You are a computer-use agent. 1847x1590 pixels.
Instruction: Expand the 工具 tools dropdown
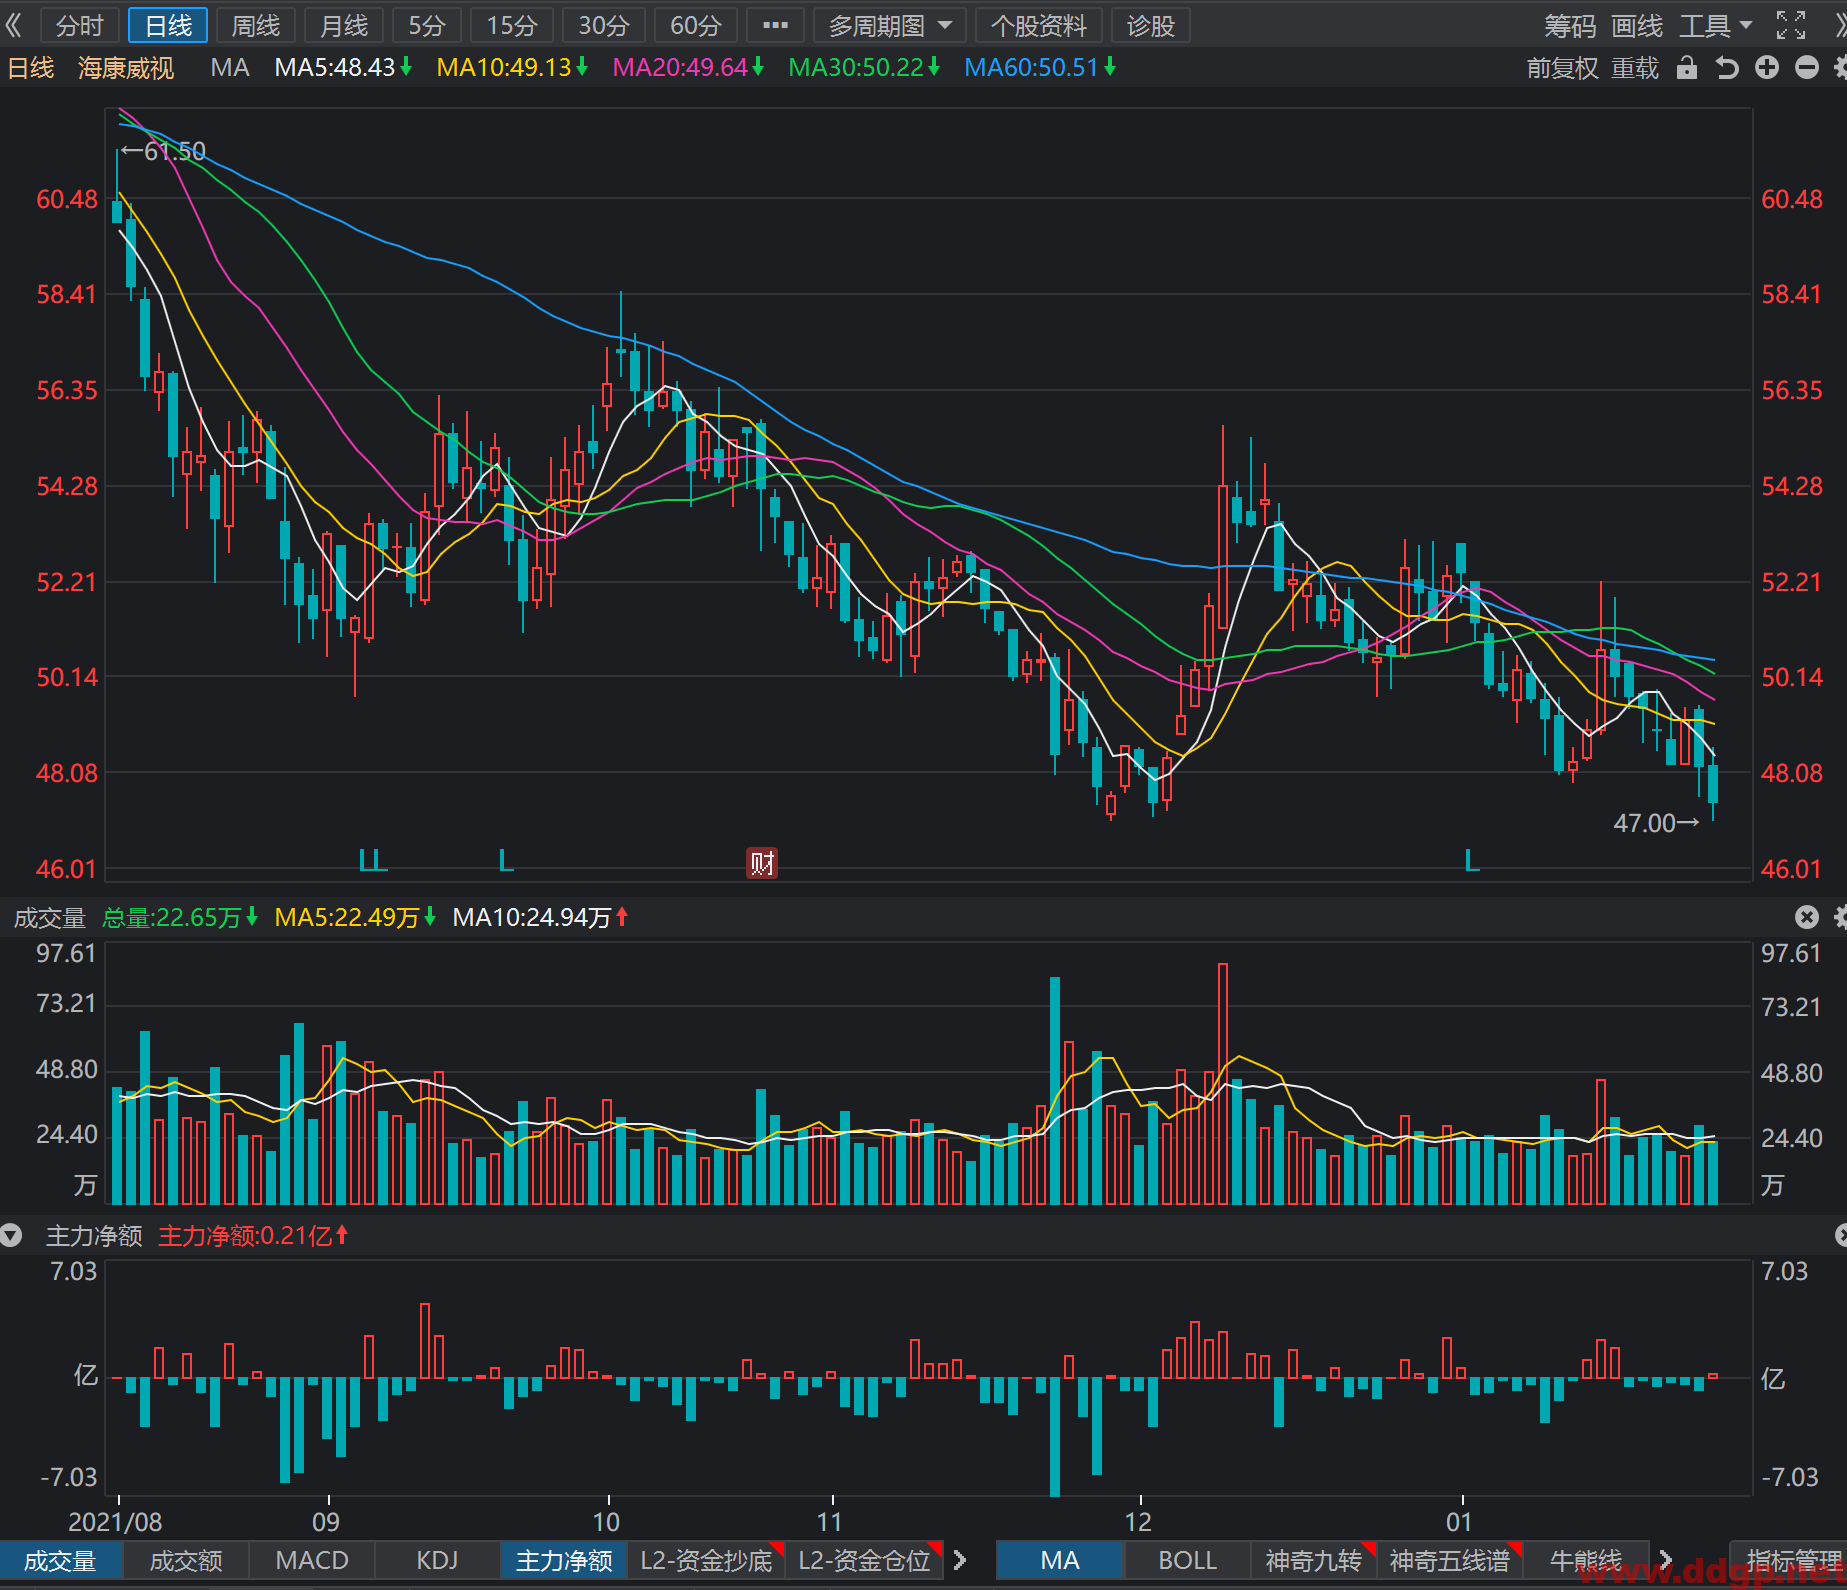1716,26
